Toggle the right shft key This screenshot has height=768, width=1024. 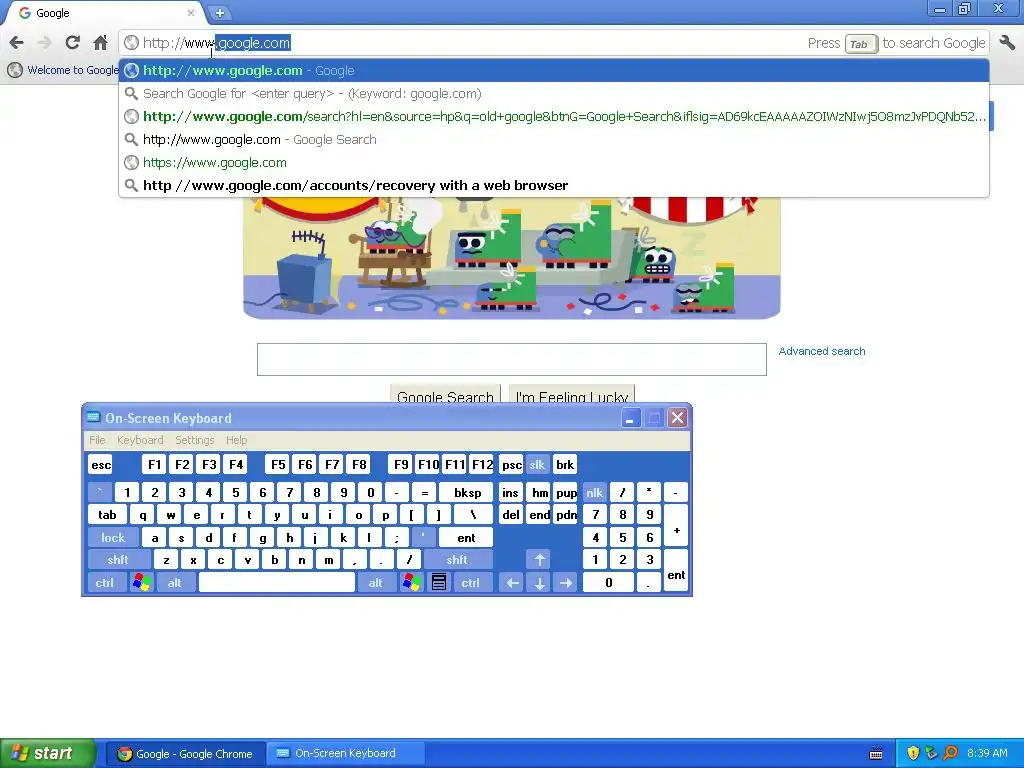(457, 560)
